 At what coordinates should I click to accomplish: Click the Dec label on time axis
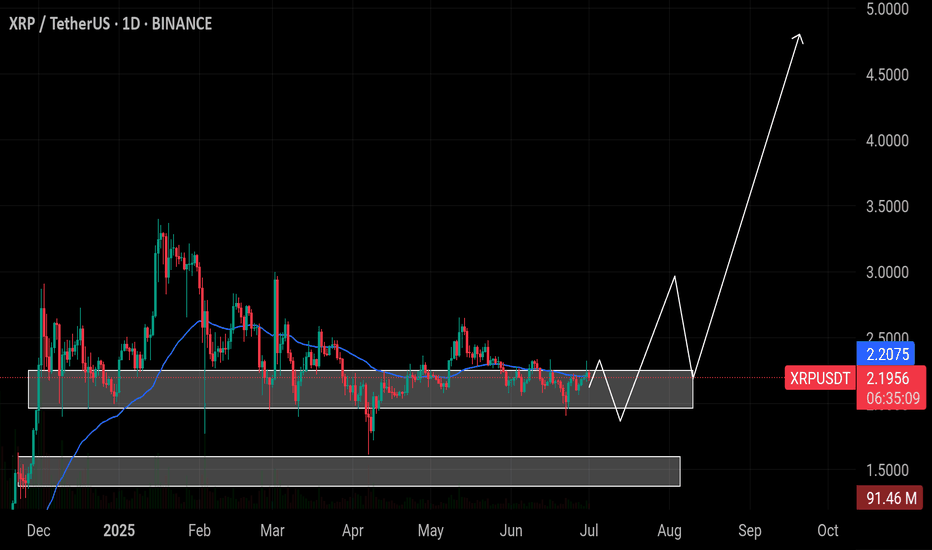(x=39, y=530)
